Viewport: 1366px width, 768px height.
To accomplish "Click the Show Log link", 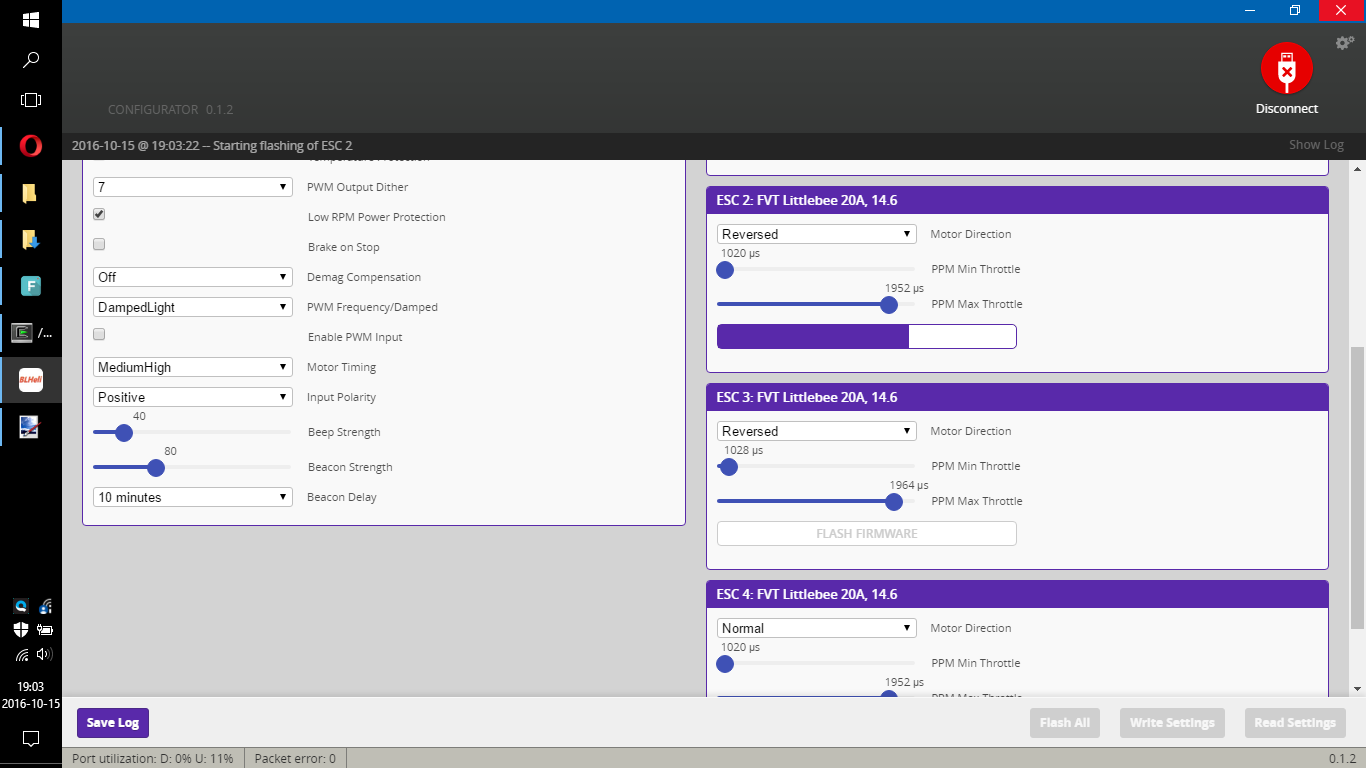I will coord(1315,145).
